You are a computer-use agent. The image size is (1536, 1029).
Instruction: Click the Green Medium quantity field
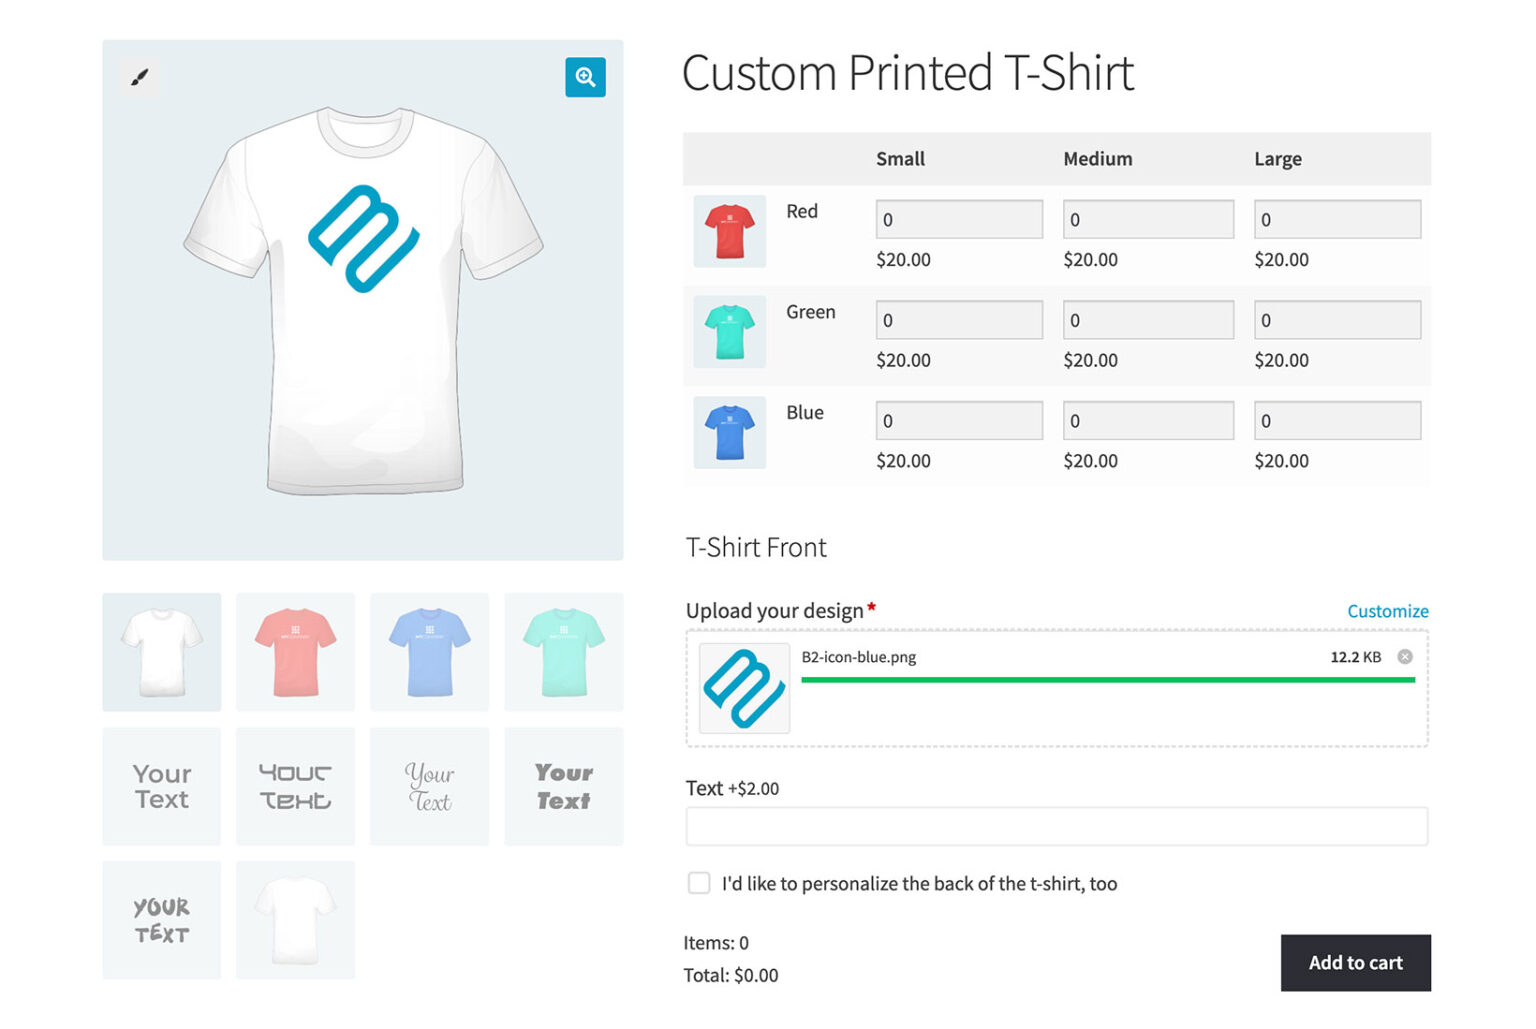[x=1148, y=320]
